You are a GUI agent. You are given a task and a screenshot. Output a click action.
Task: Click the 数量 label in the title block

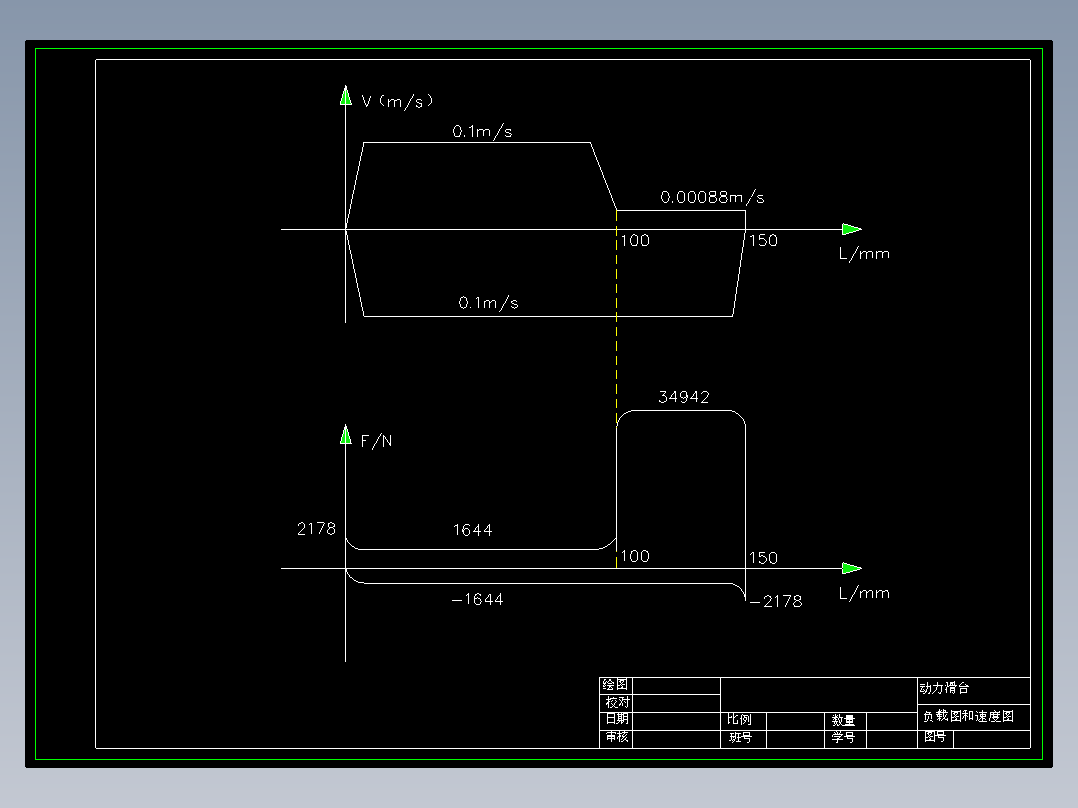point(843,720)
